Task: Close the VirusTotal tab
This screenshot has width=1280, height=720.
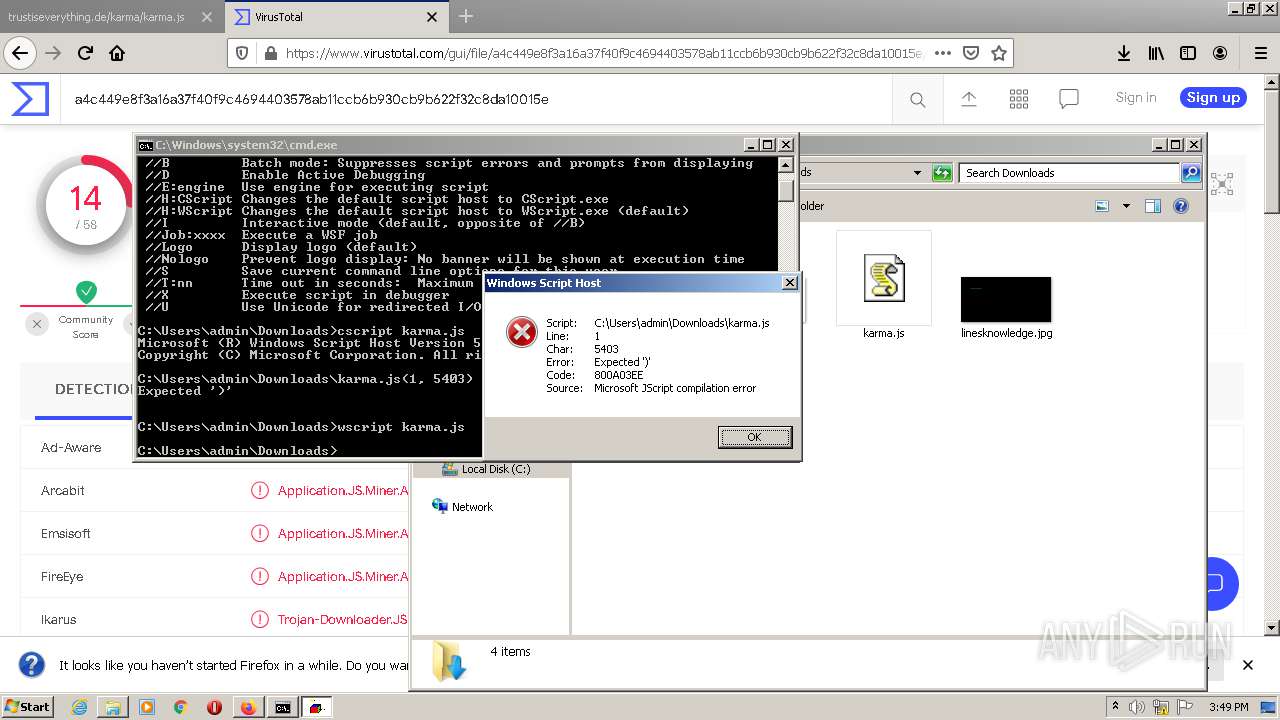Action: pos(432,17)
